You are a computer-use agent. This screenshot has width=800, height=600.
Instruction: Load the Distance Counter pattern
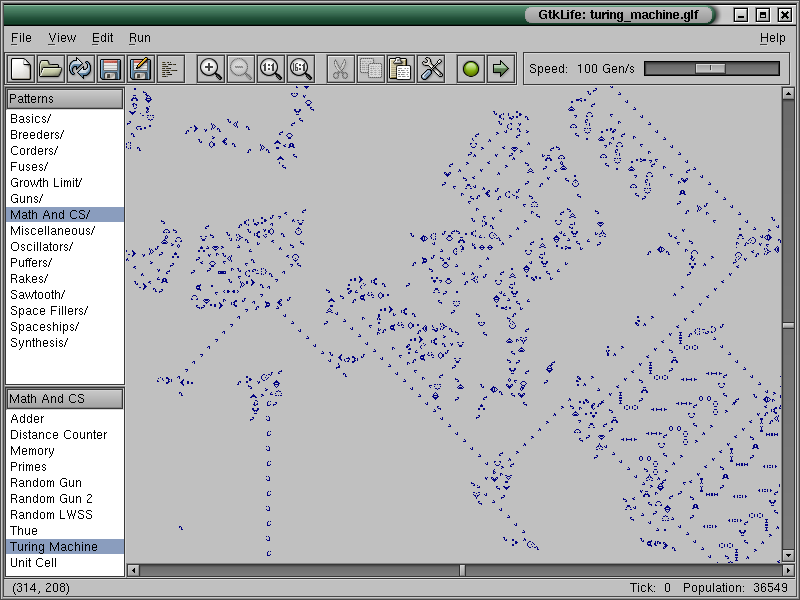[58, 435]
